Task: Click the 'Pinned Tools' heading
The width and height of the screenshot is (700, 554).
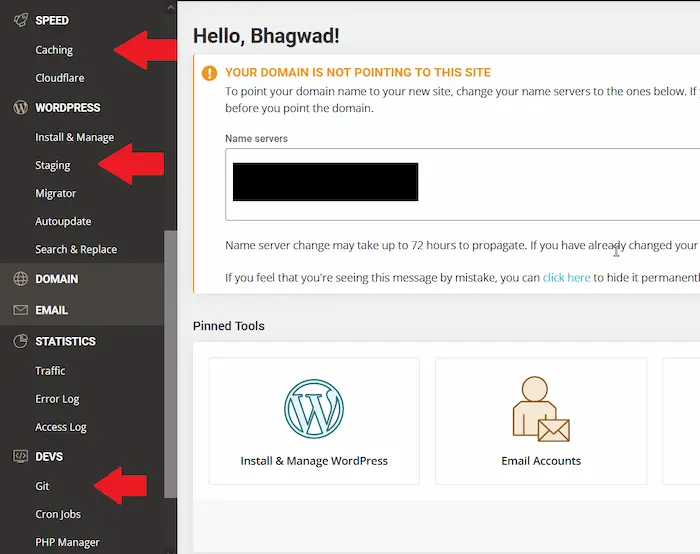Action: point(229,326)
